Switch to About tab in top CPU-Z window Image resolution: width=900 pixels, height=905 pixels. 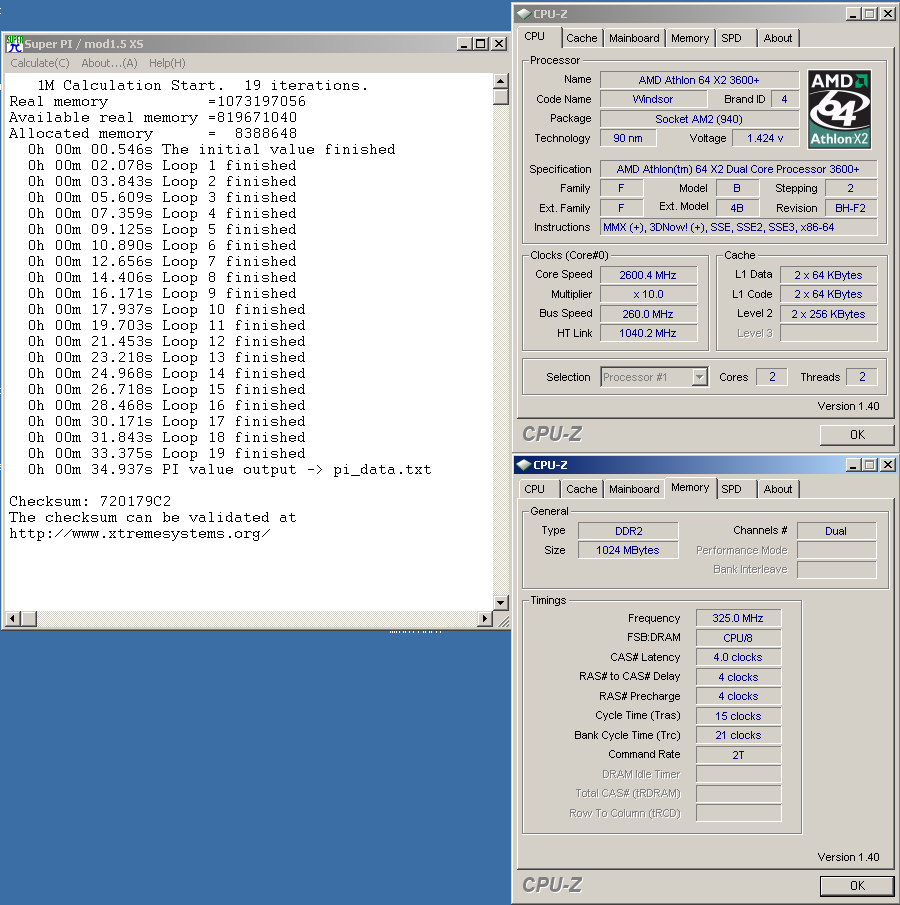coord(778,38)
